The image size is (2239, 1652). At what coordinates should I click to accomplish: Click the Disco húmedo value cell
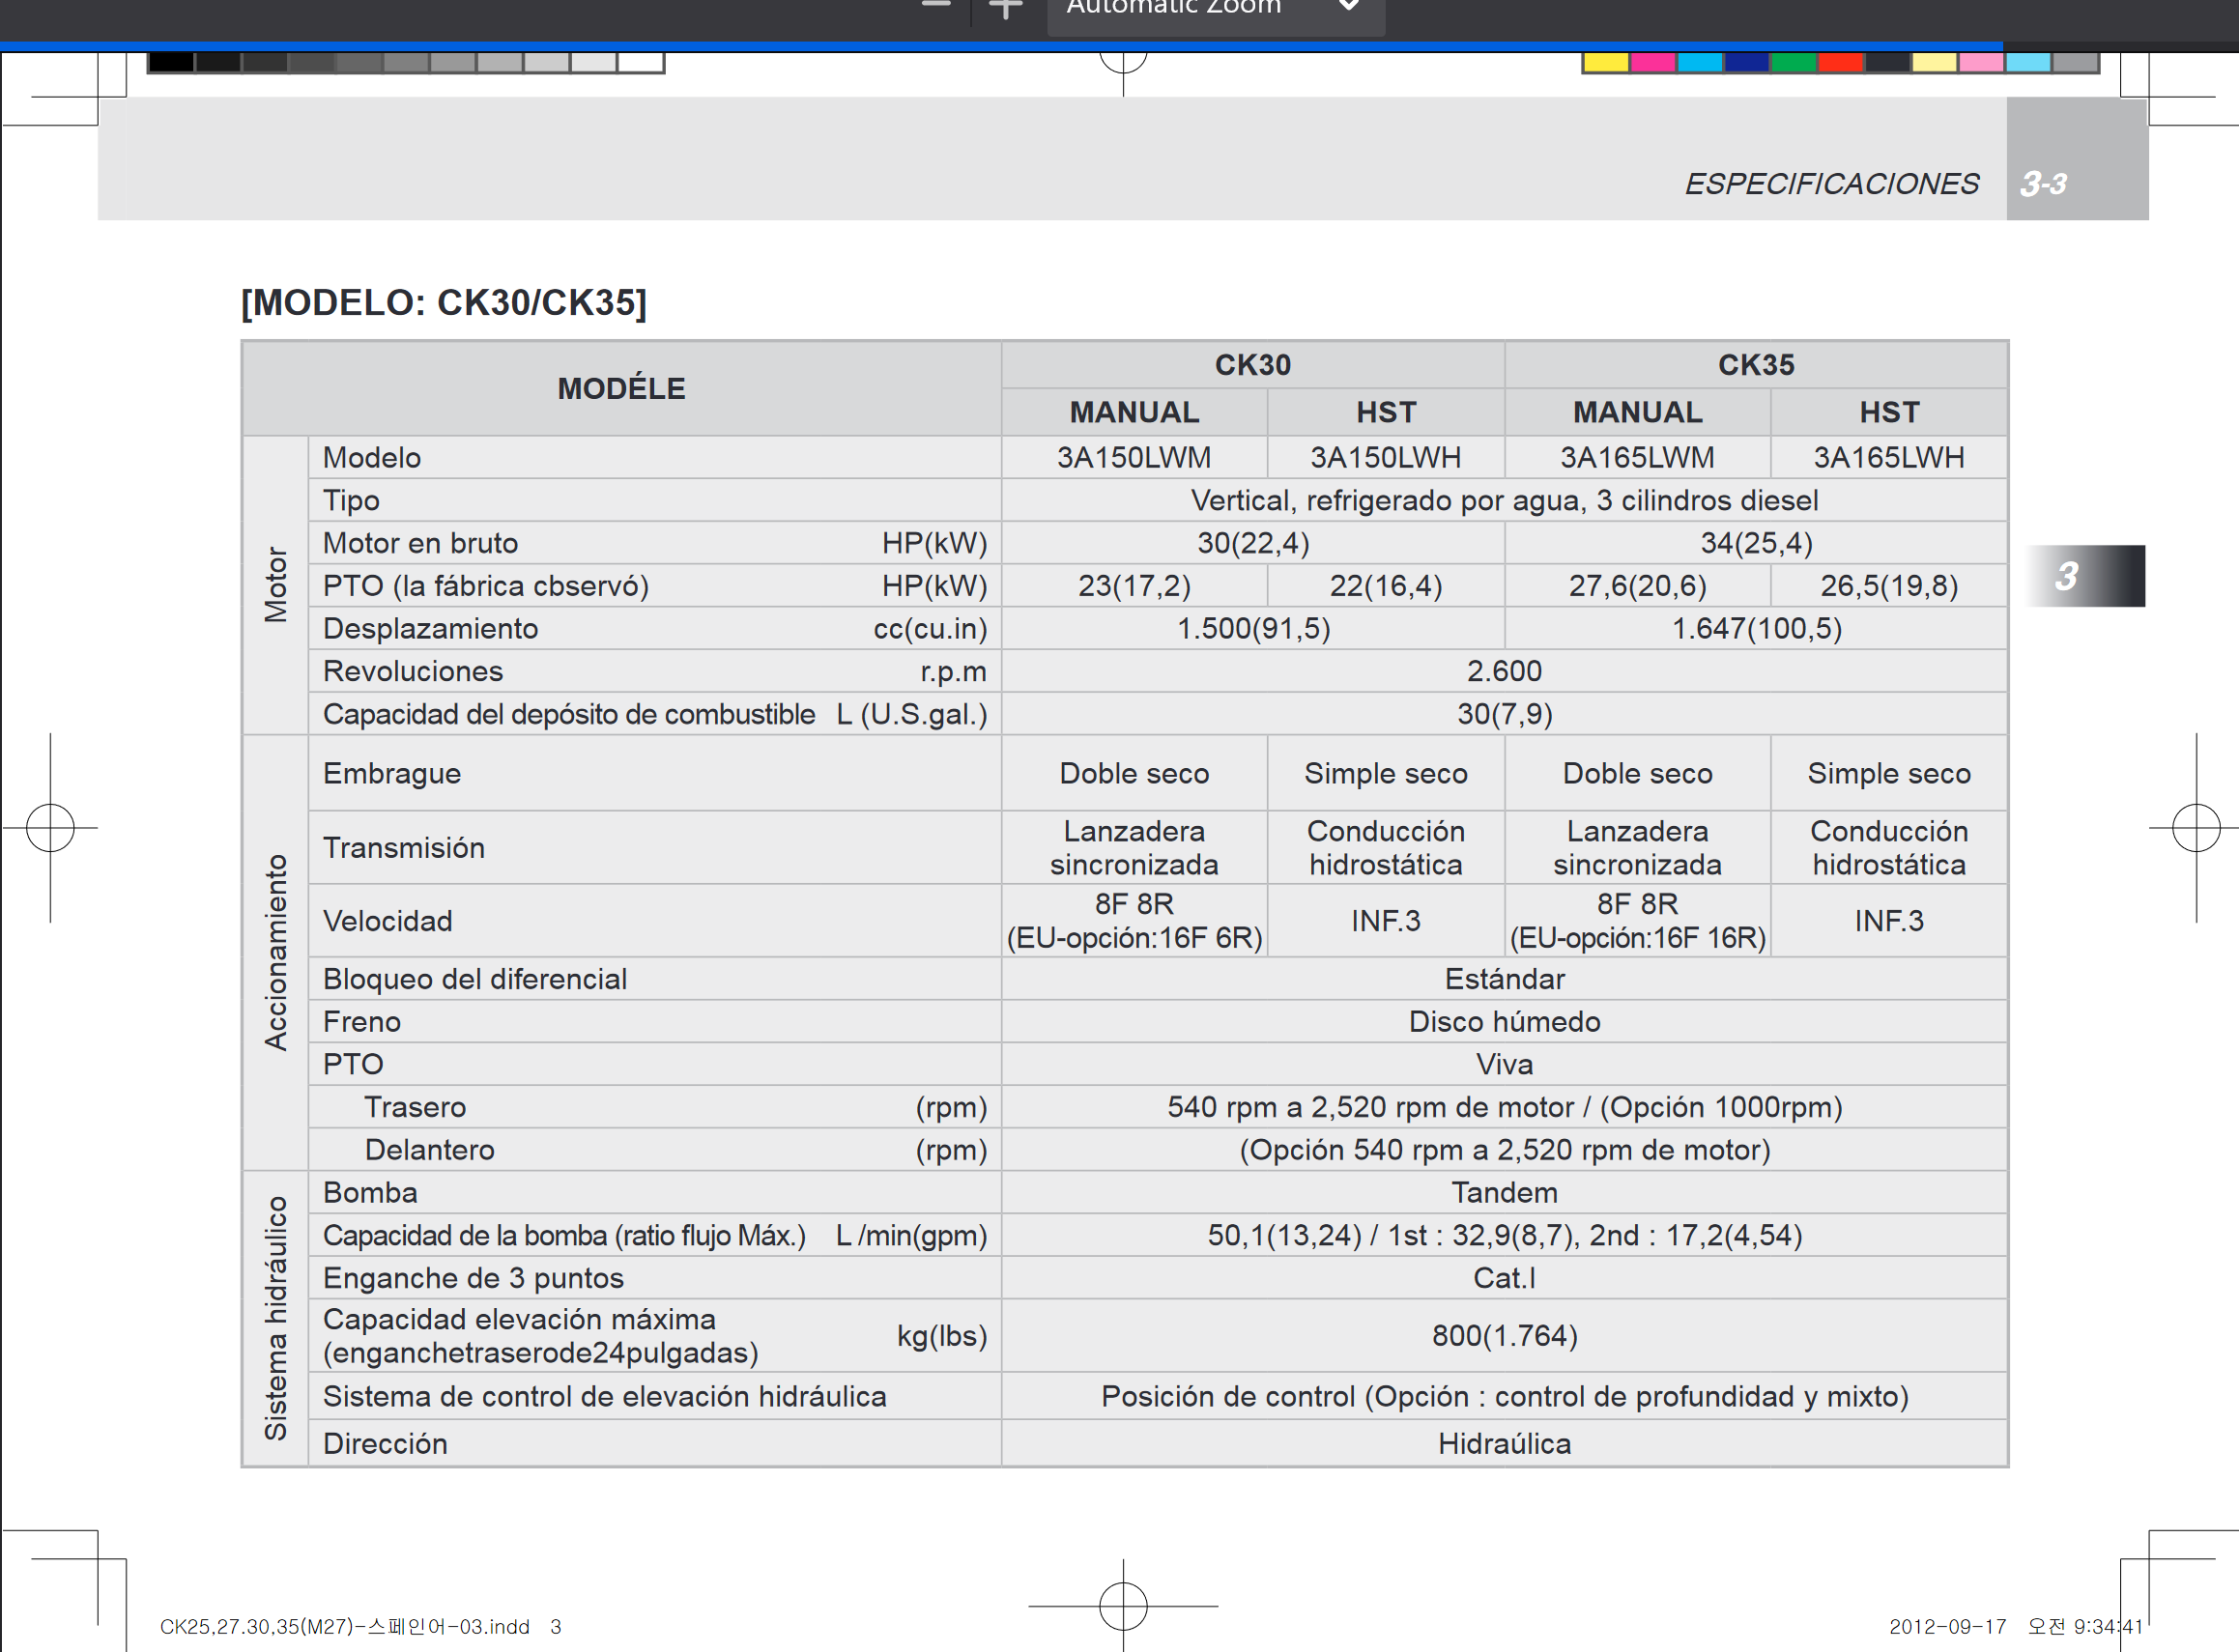(x=1504, y=1022)
